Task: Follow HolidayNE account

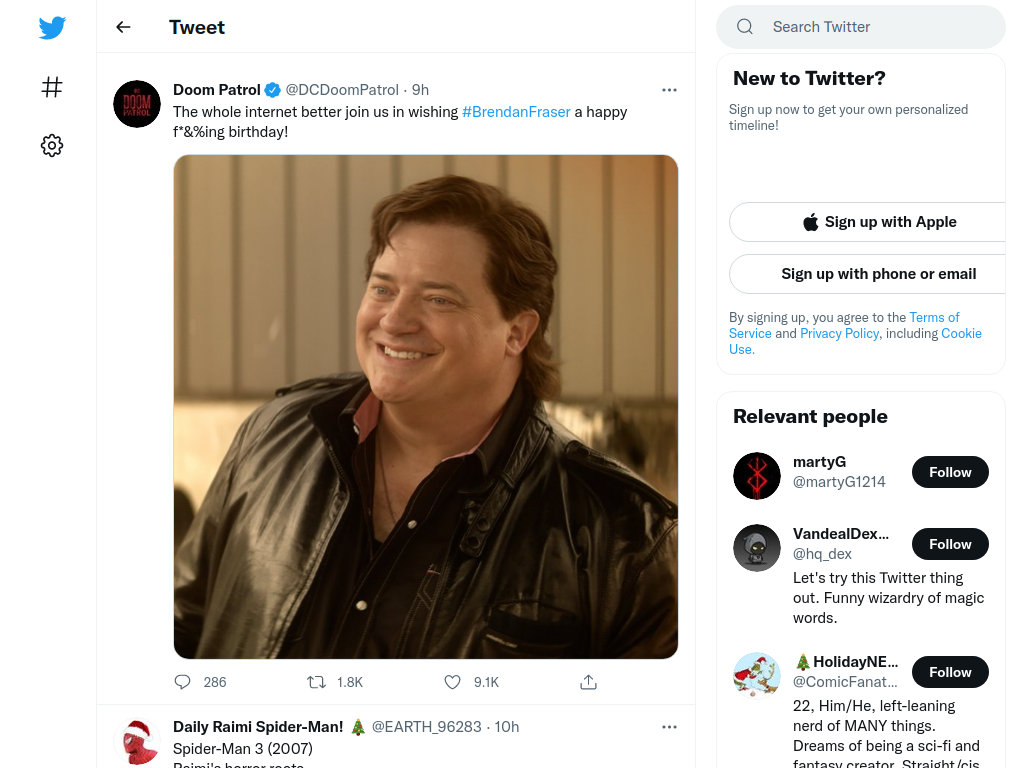Action: tap(950, 672)
